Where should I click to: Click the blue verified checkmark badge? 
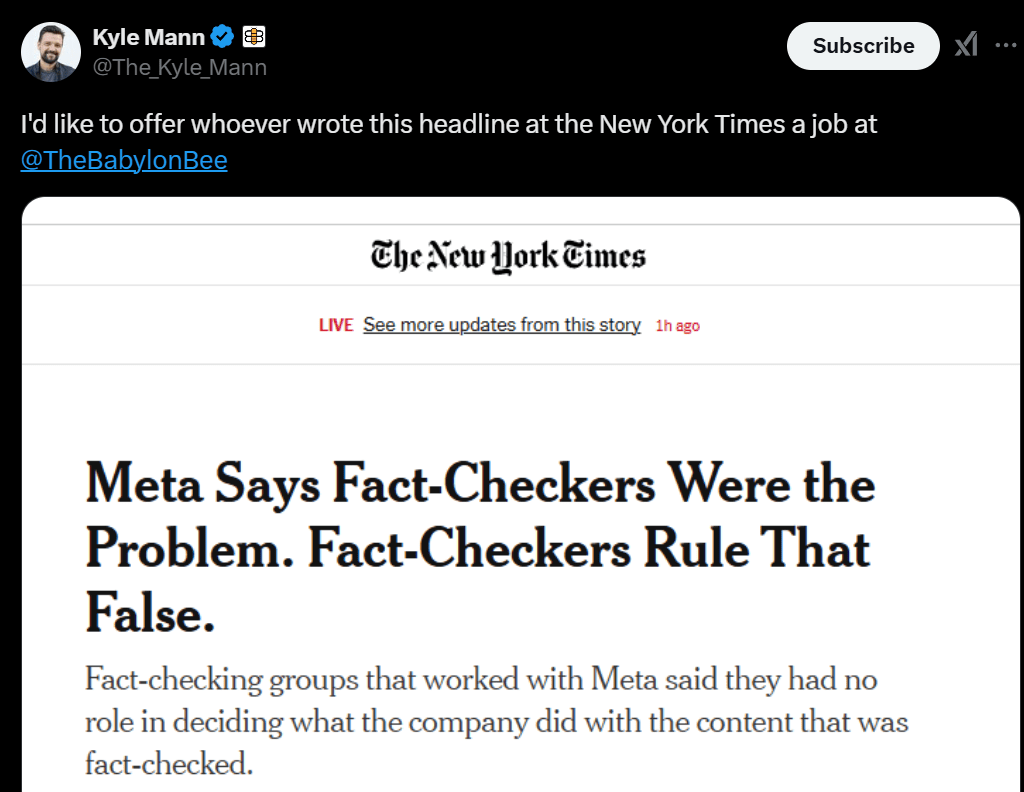click(222, 38)
